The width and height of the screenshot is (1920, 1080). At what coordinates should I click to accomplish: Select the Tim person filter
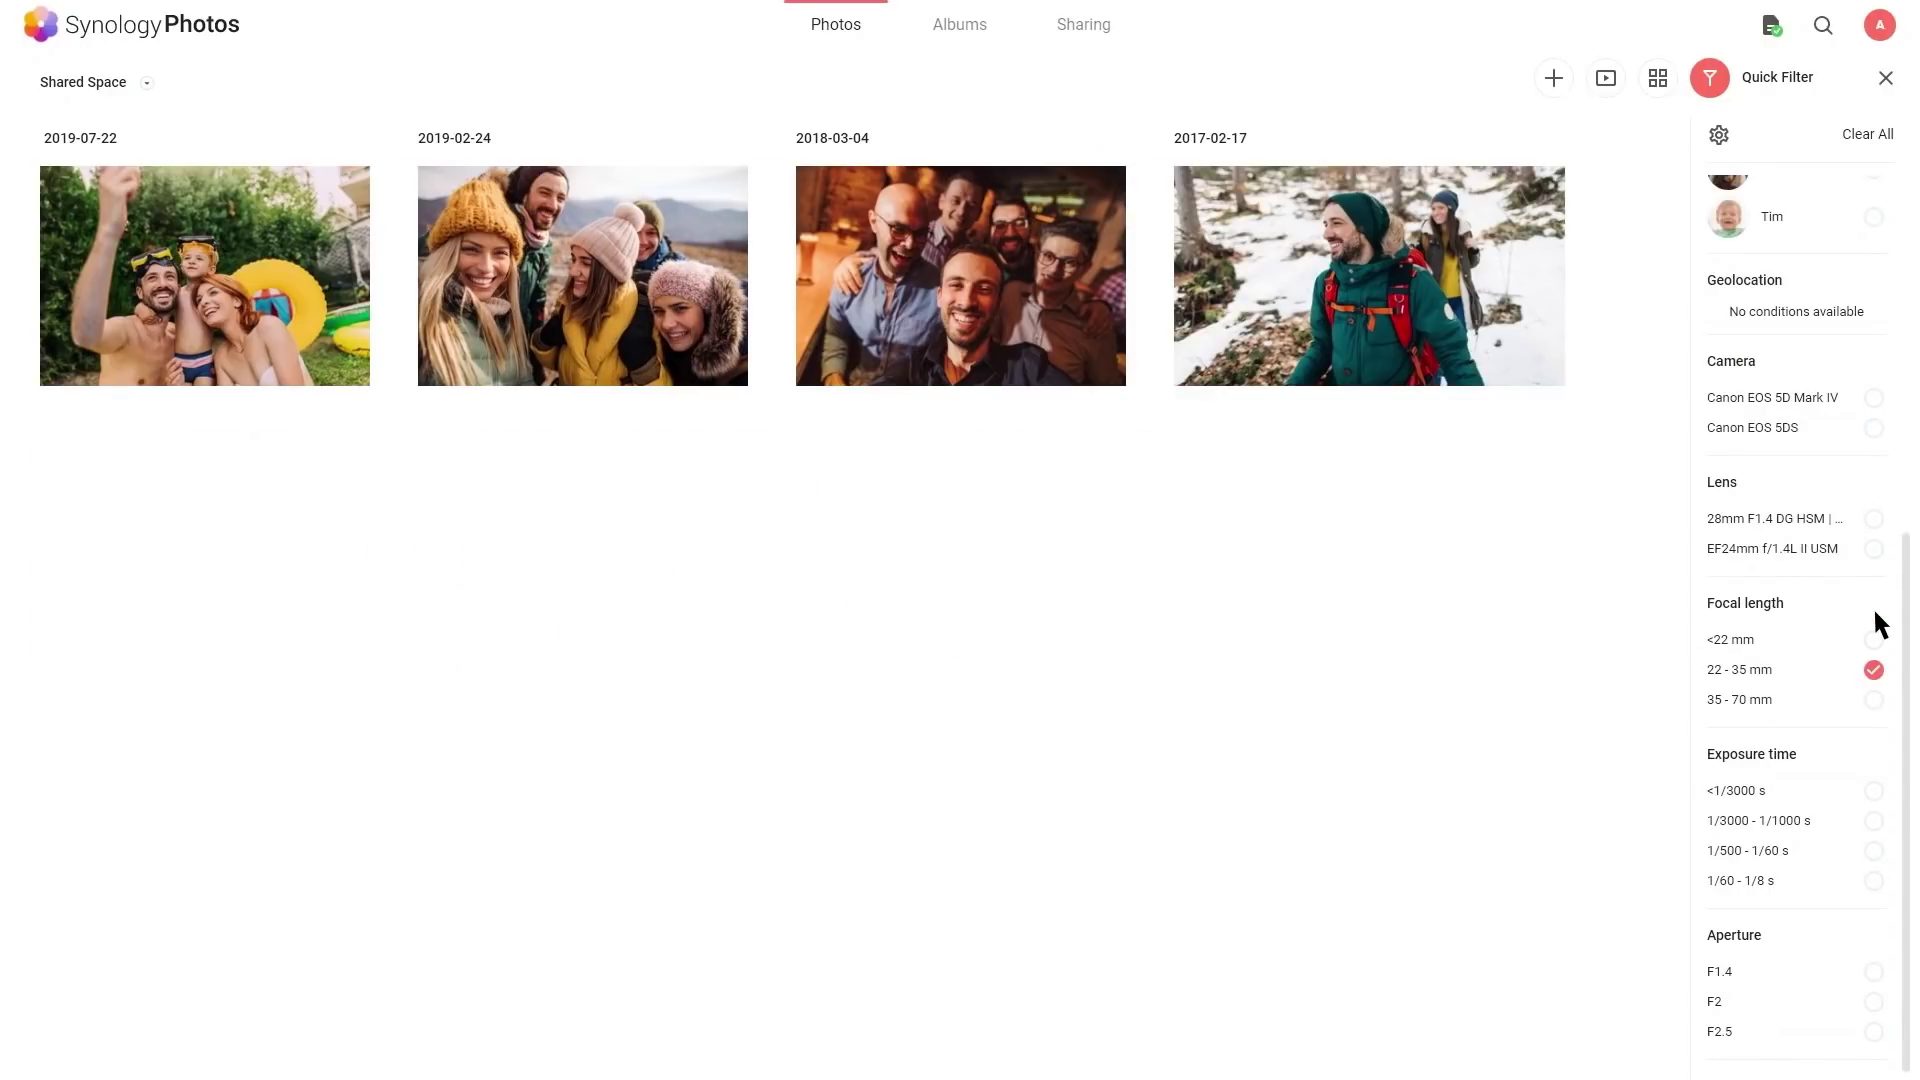pyautogui.click(x=1874, y=217)
